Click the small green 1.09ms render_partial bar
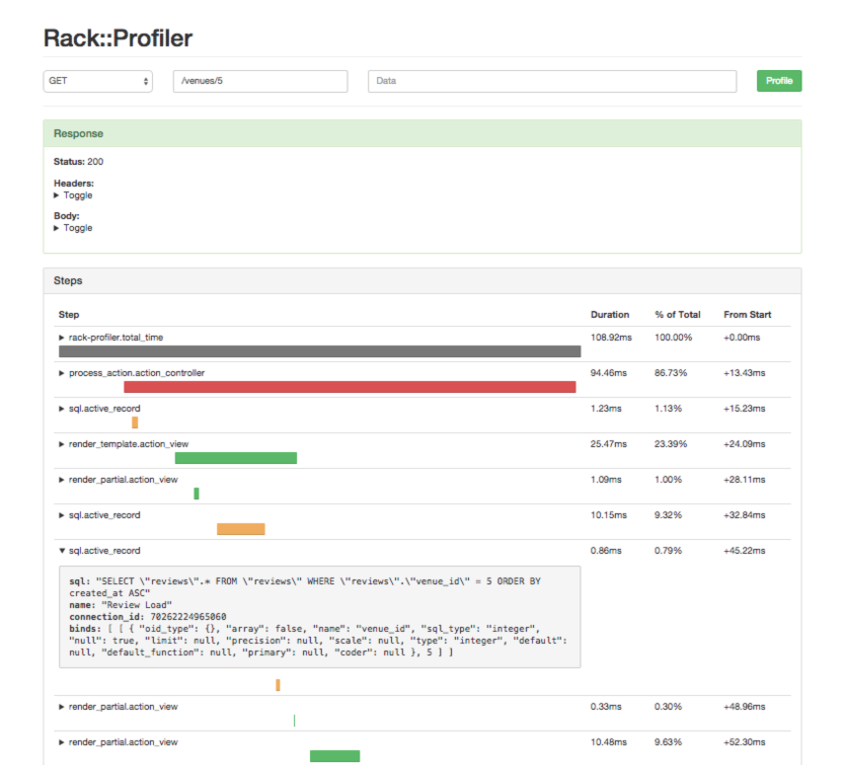Screen dimensions: 845x765 pos(197,493)
